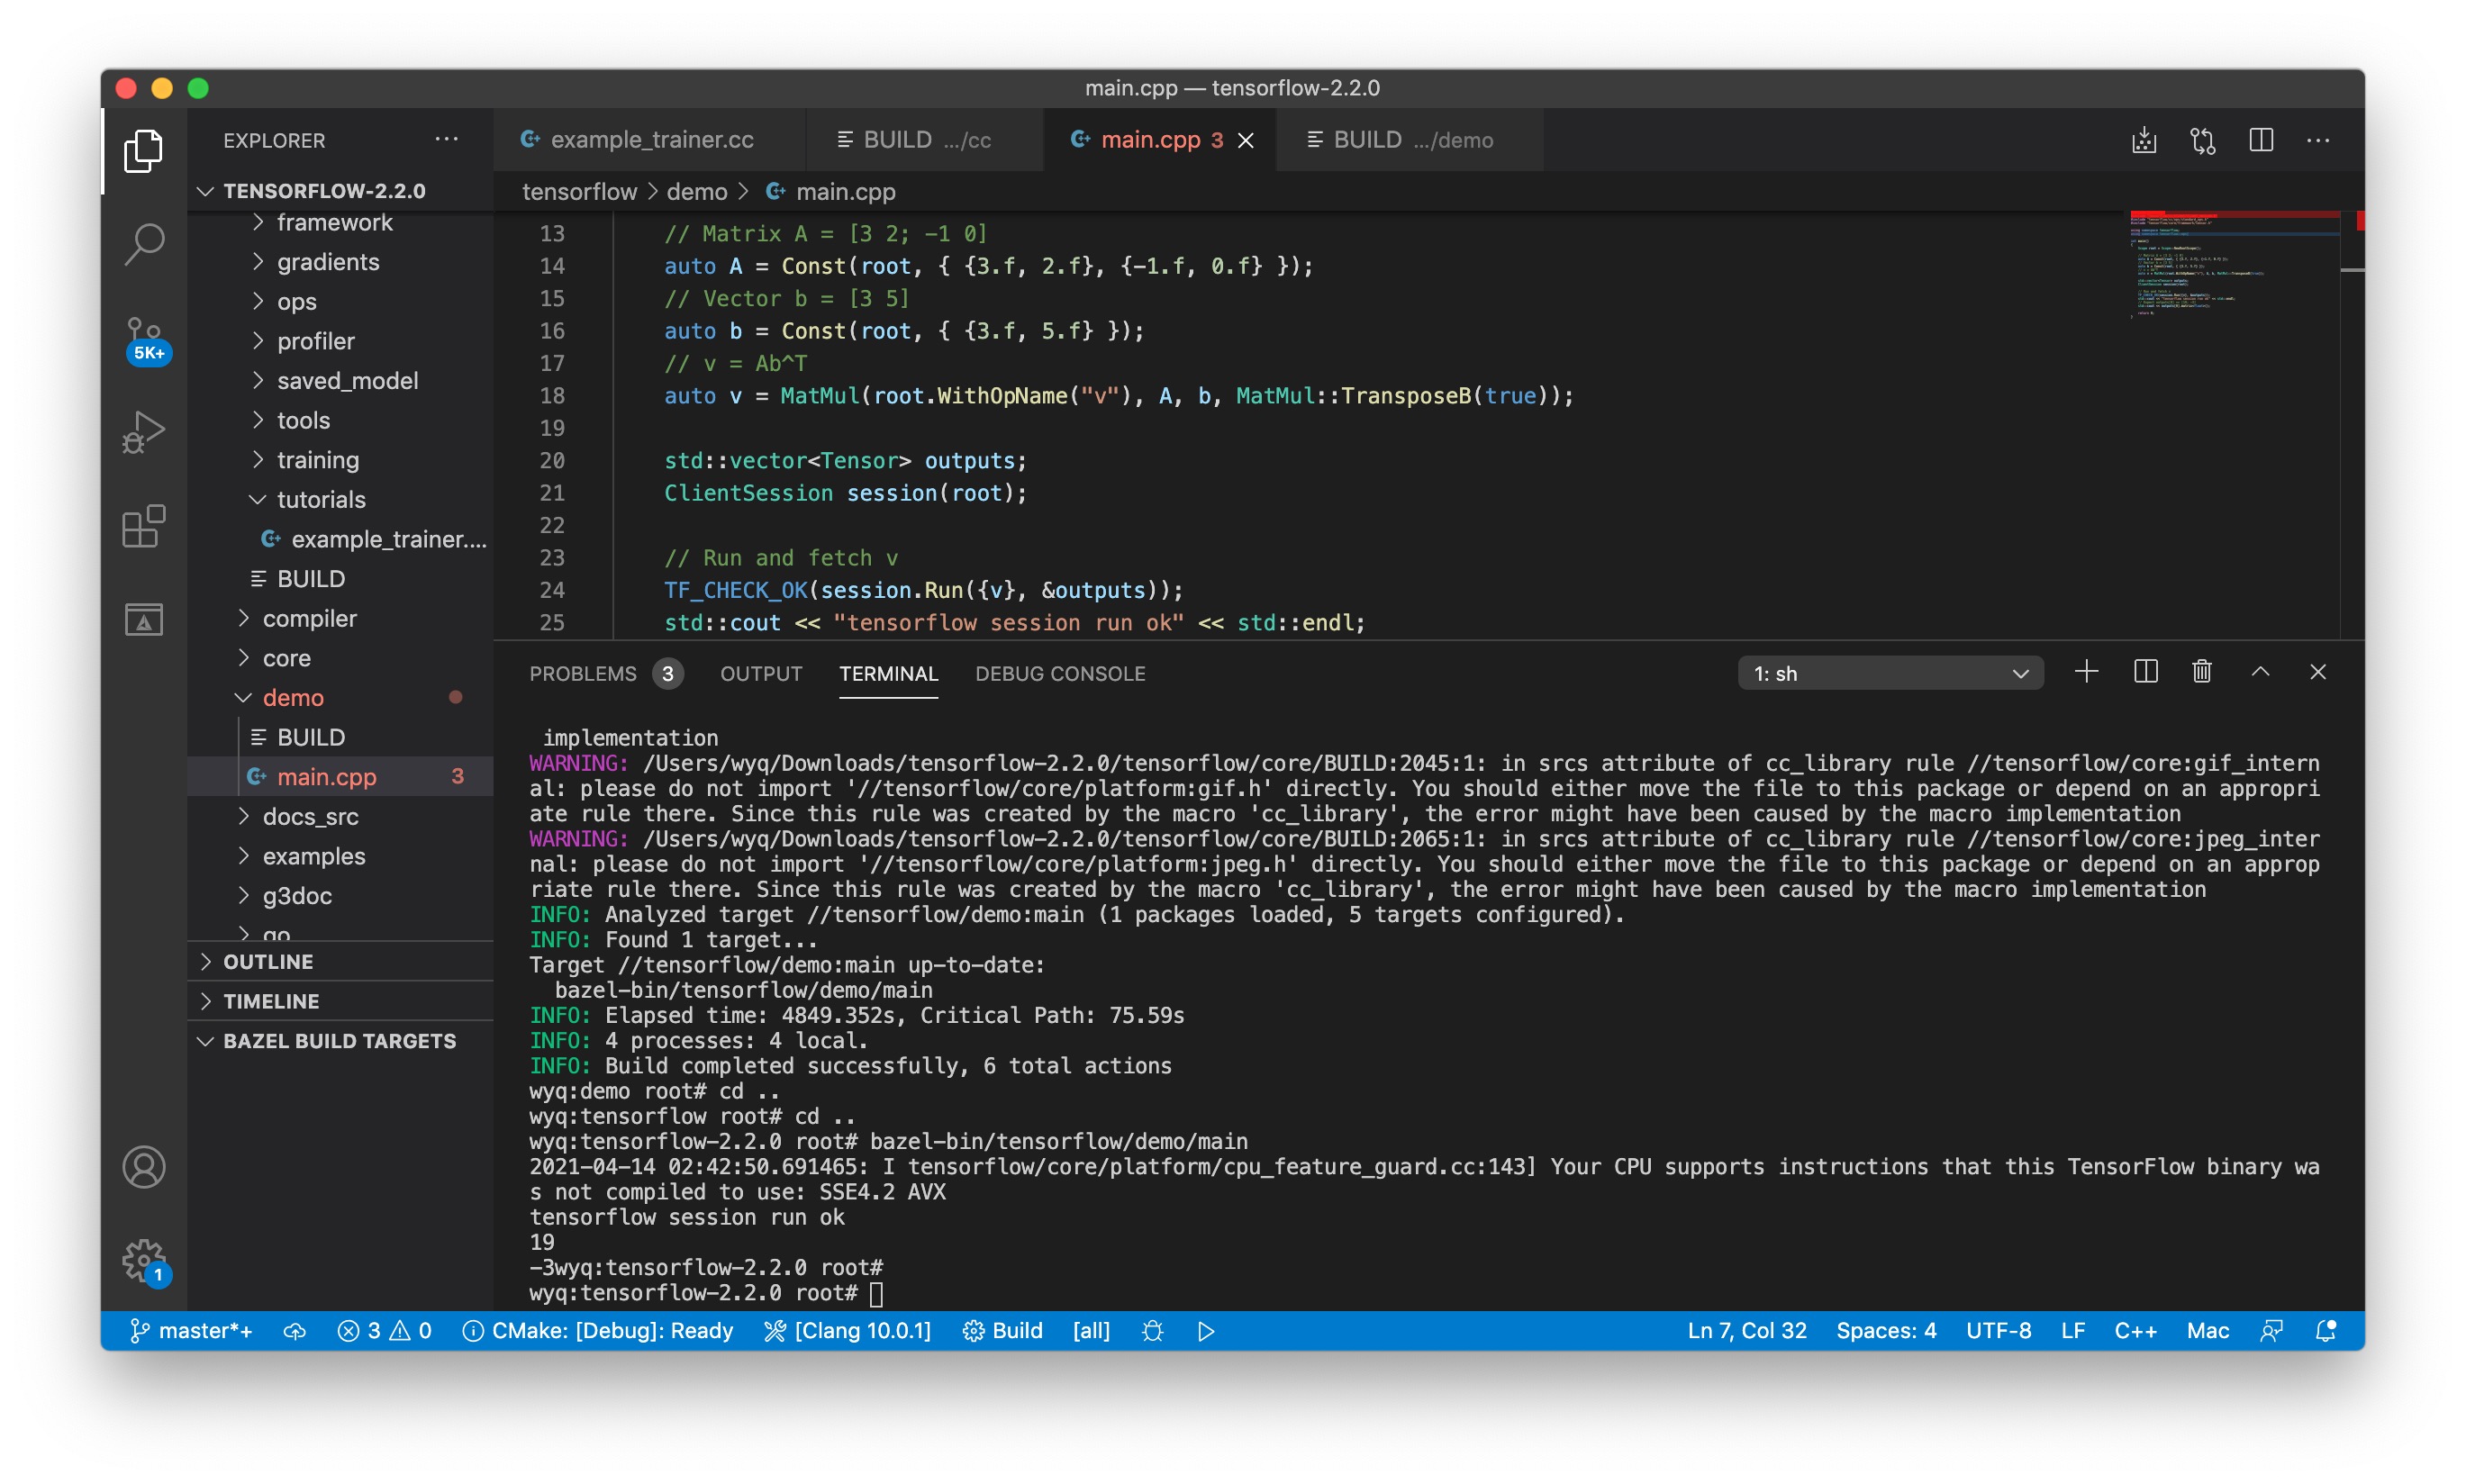The height and width of the screenshot is (1484, 2466).
Task: Open editor more actions menu
Action: pos(2318,140)
